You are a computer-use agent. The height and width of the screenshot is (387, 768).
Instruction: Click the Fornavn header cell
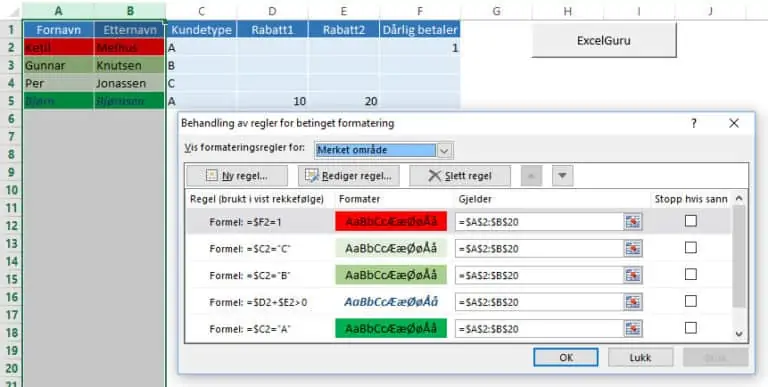(x=58, y=30)
